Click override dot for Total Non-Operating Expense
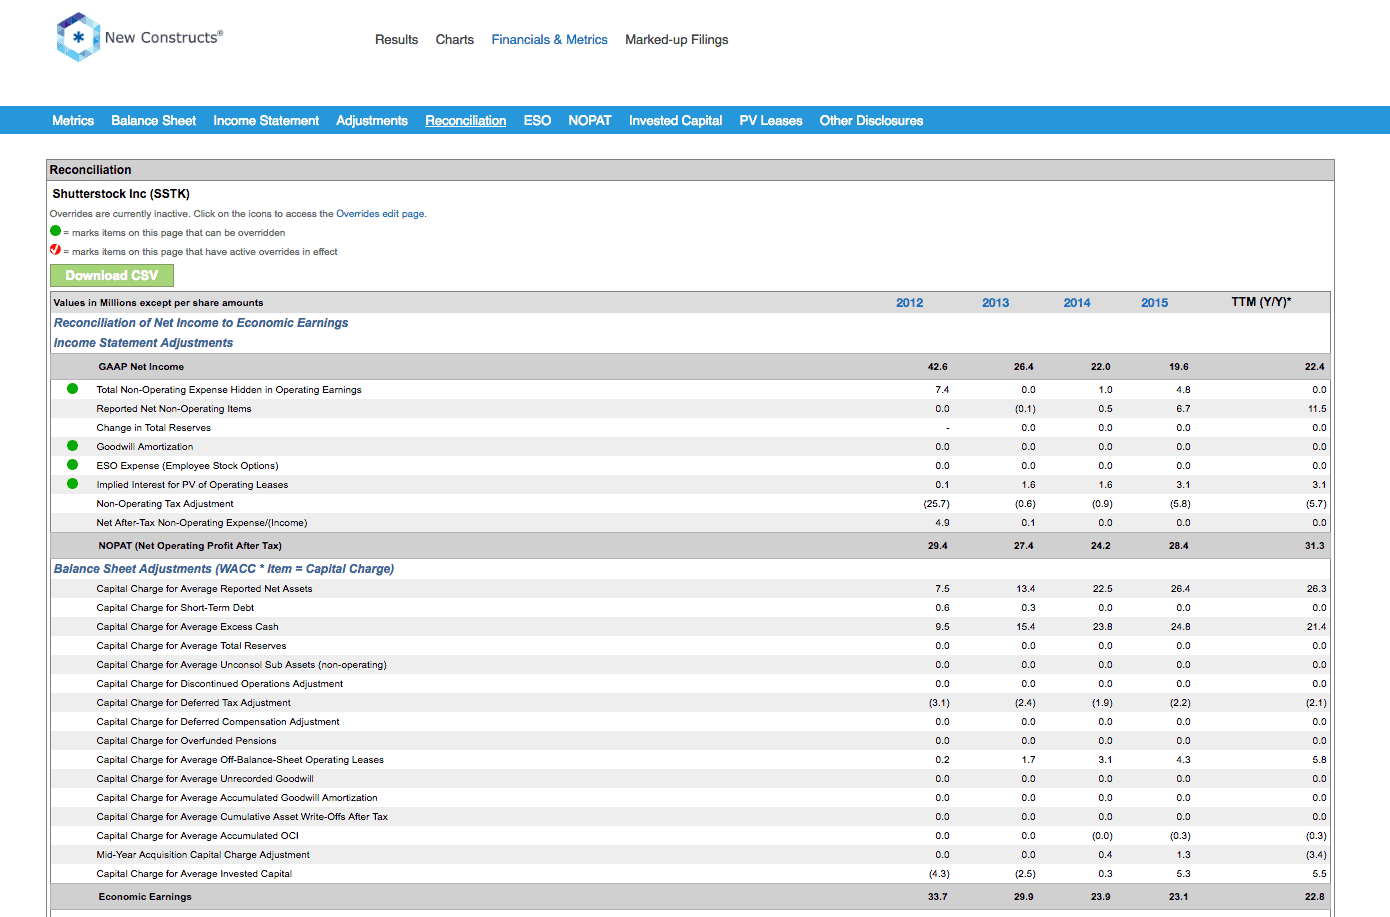Viewport: 1390px width, 917px height. click(x=72, y=389)
